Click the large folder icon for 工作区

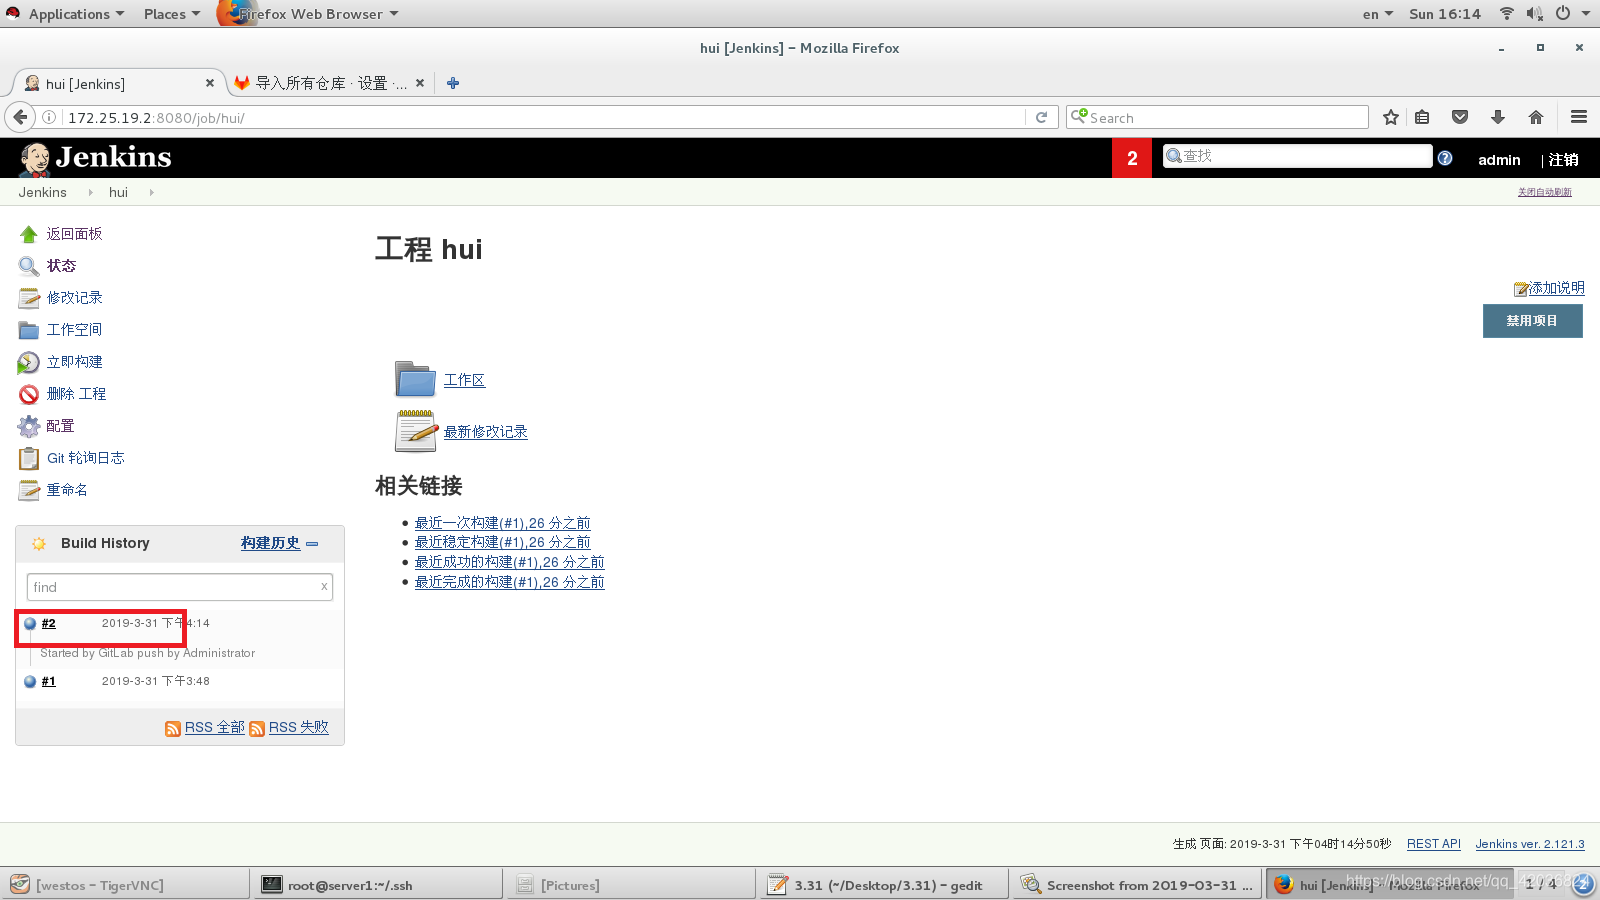coord(415,380)
